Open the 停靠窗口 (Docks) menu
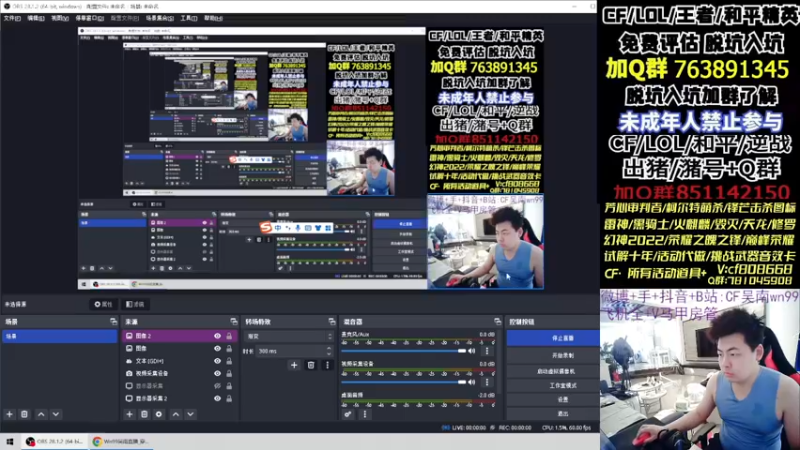This screenshot has height=450, width=800. [x=89, y=18]
